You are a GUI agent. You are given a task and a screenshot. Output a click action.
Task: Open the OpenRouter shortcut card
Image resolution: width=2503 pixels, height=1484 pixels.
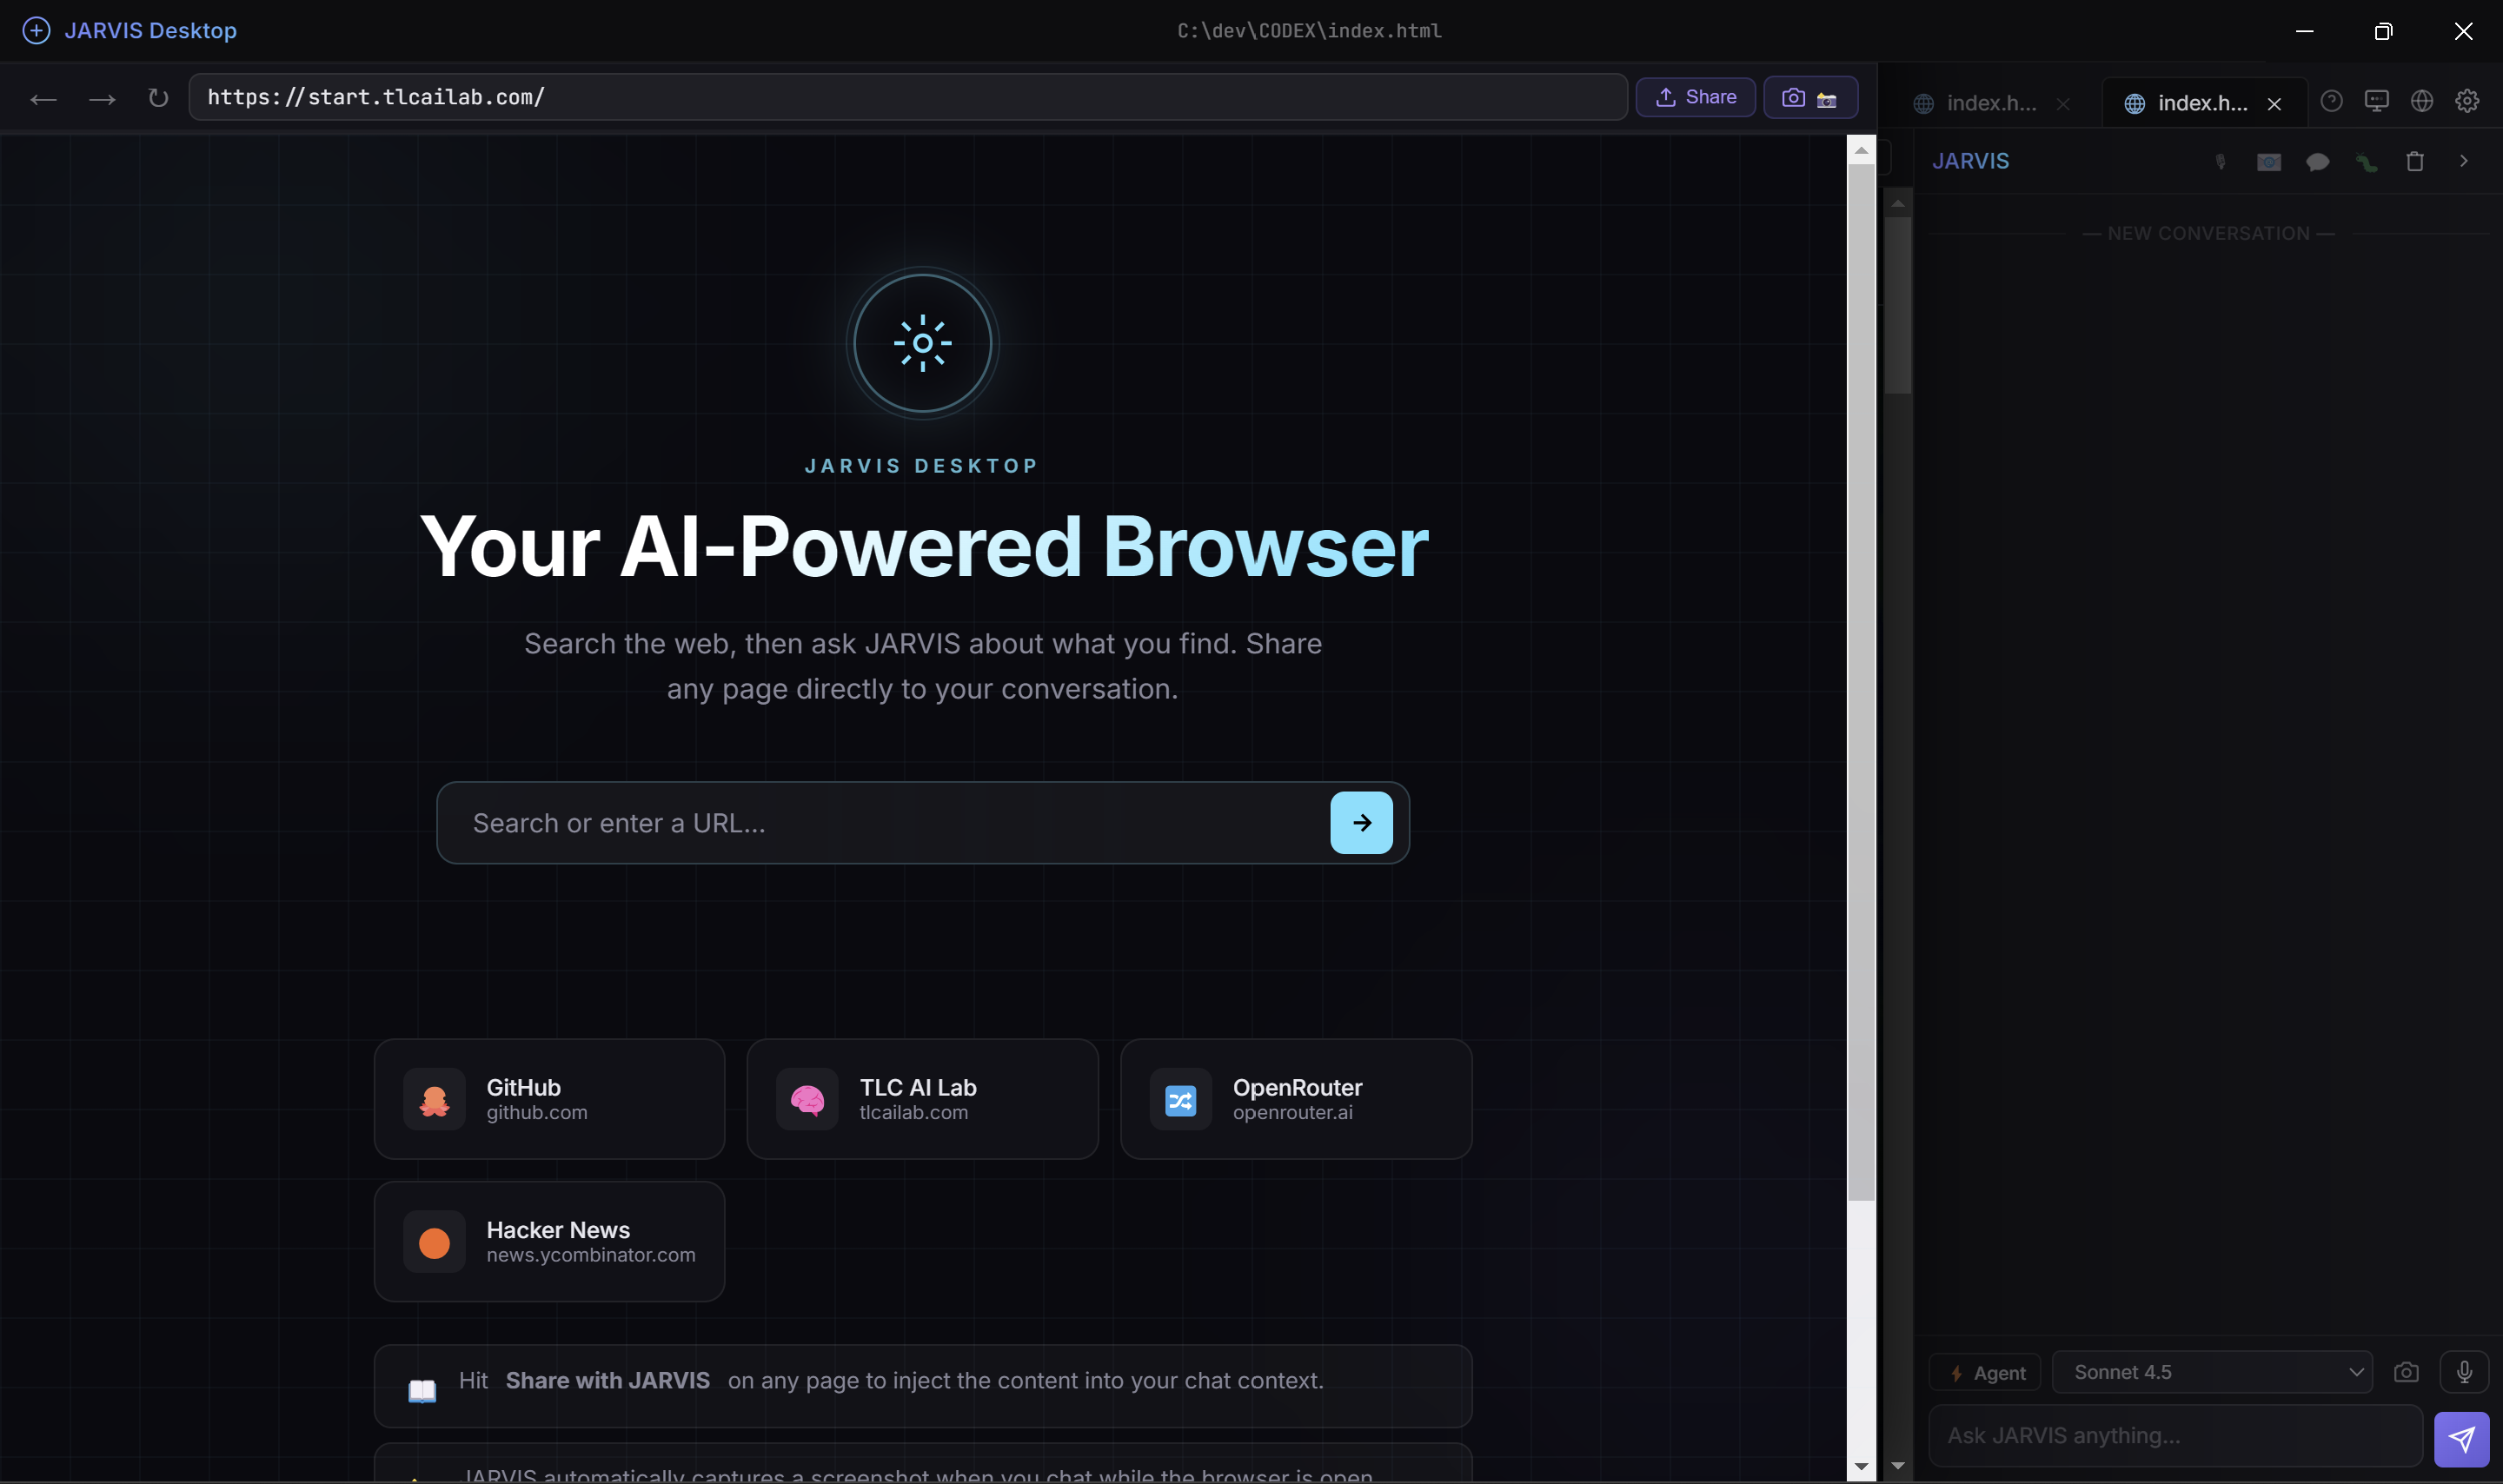[x=1296, y=1099]
